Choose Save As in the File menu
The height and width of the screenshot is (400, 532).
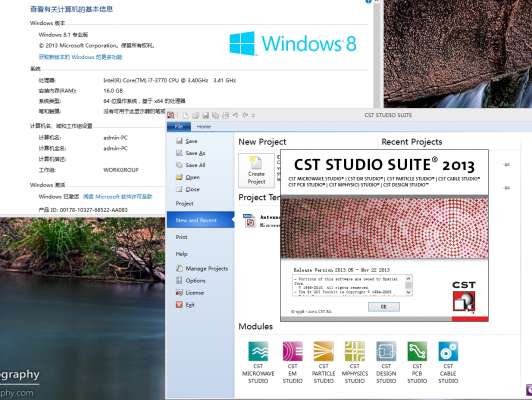point(190,153)
